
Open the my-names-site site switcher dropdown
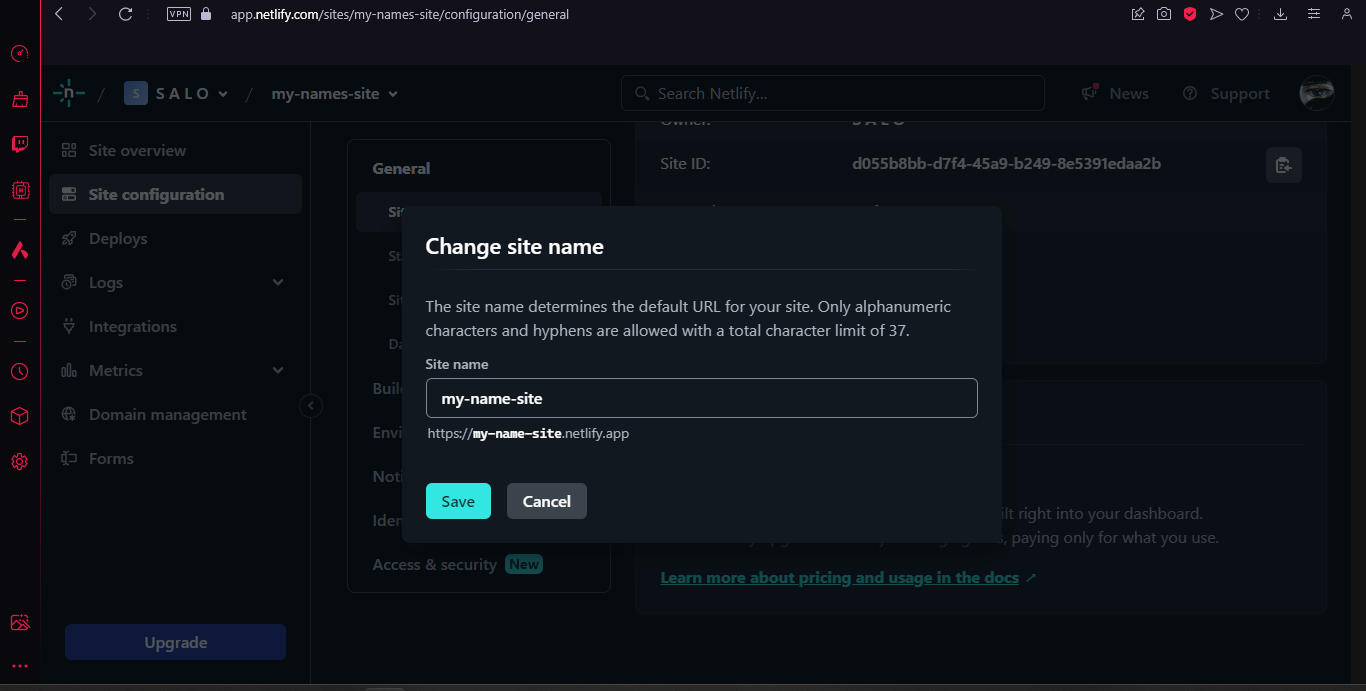pos(335,93)
